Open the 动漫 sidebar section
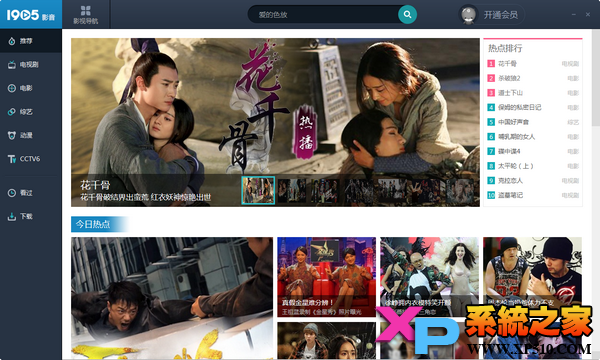 (31, 135)
